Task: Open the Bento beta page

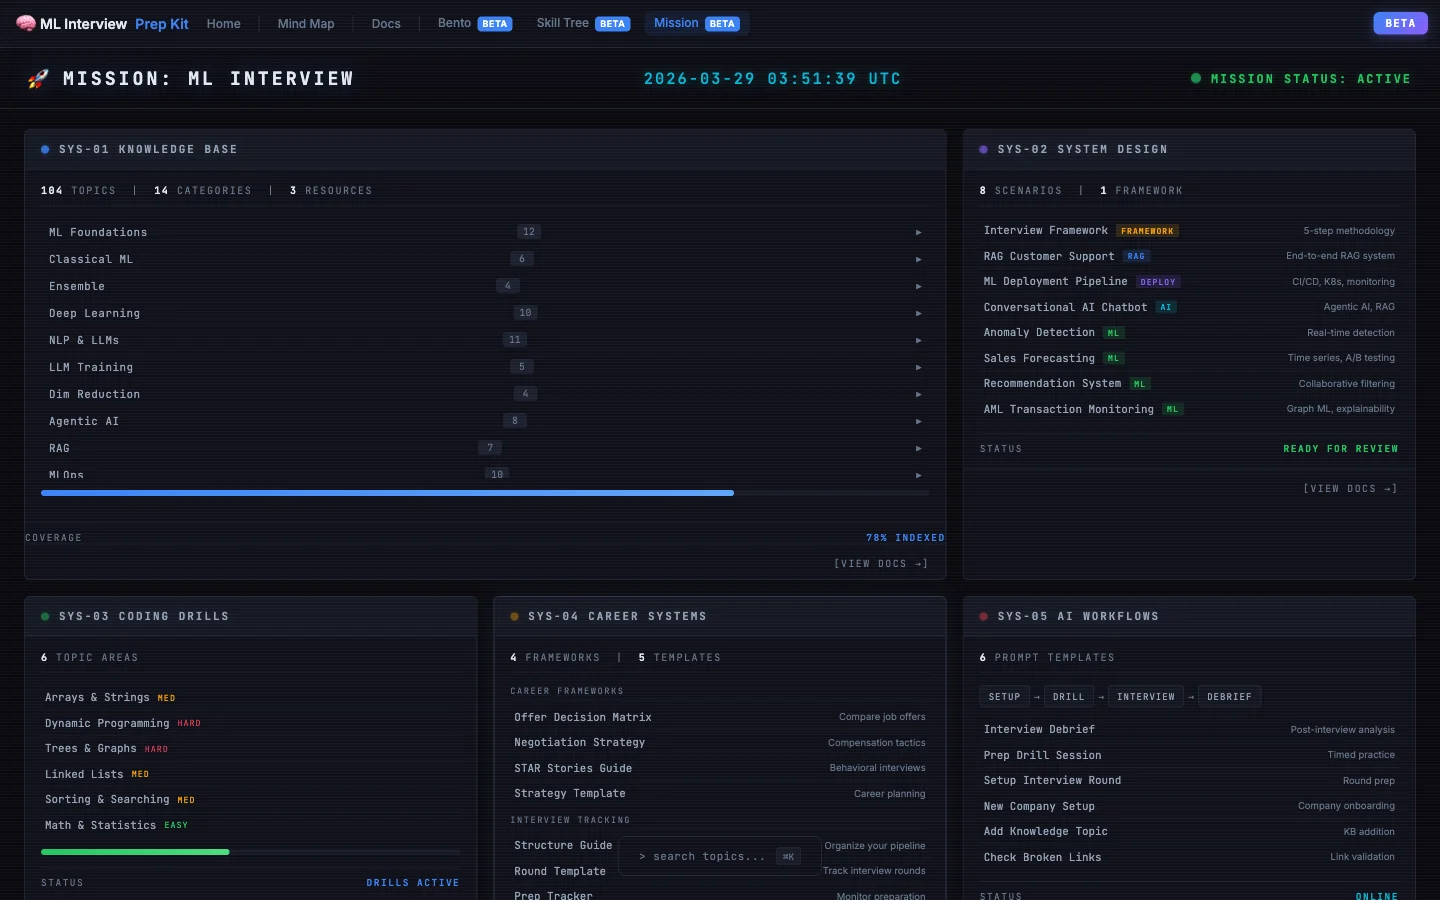Action: 475,23
